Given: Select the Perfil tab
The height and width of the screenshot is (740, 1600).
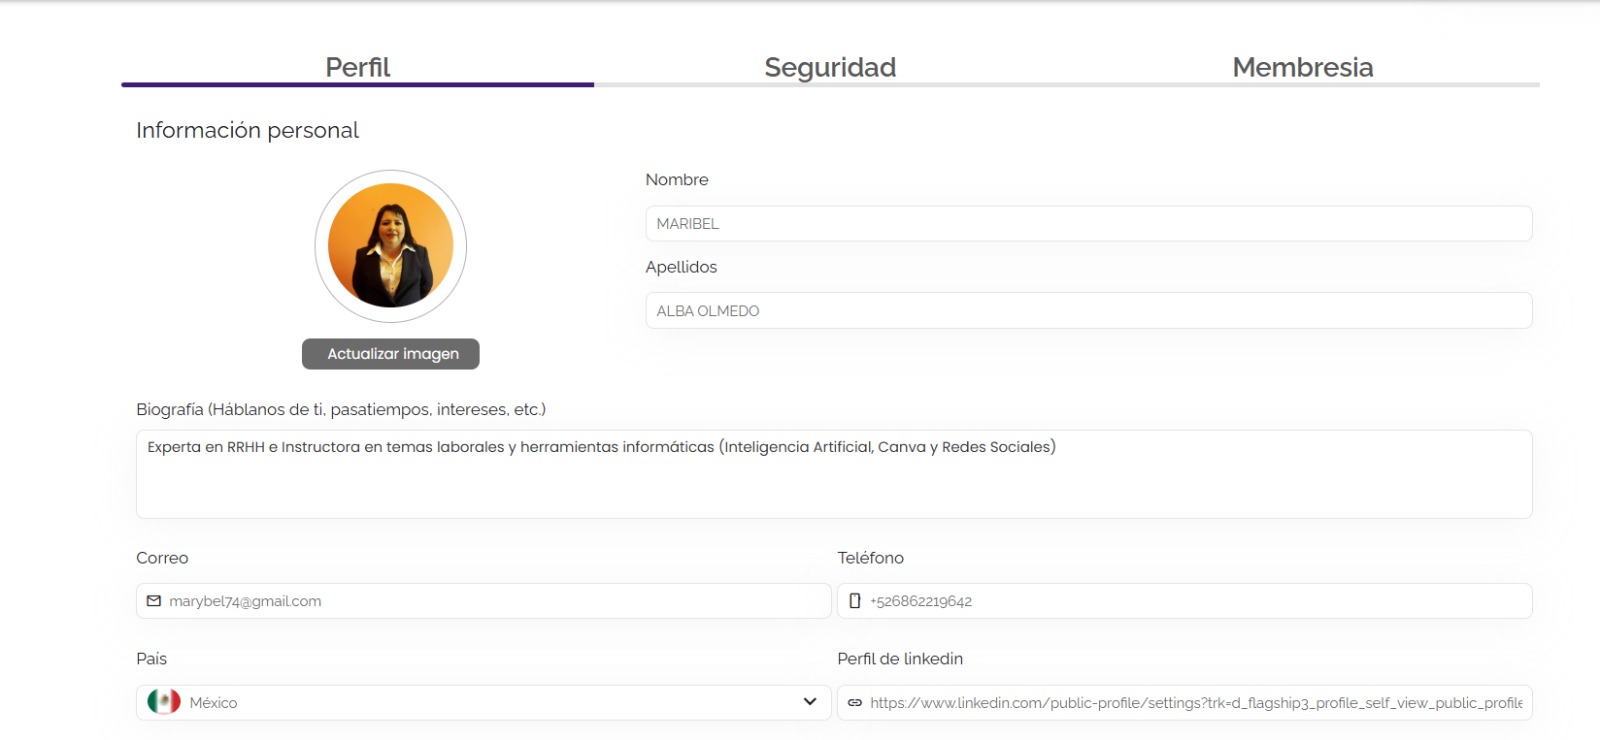Looking at the screenshot, I should (x=357, y=67).
